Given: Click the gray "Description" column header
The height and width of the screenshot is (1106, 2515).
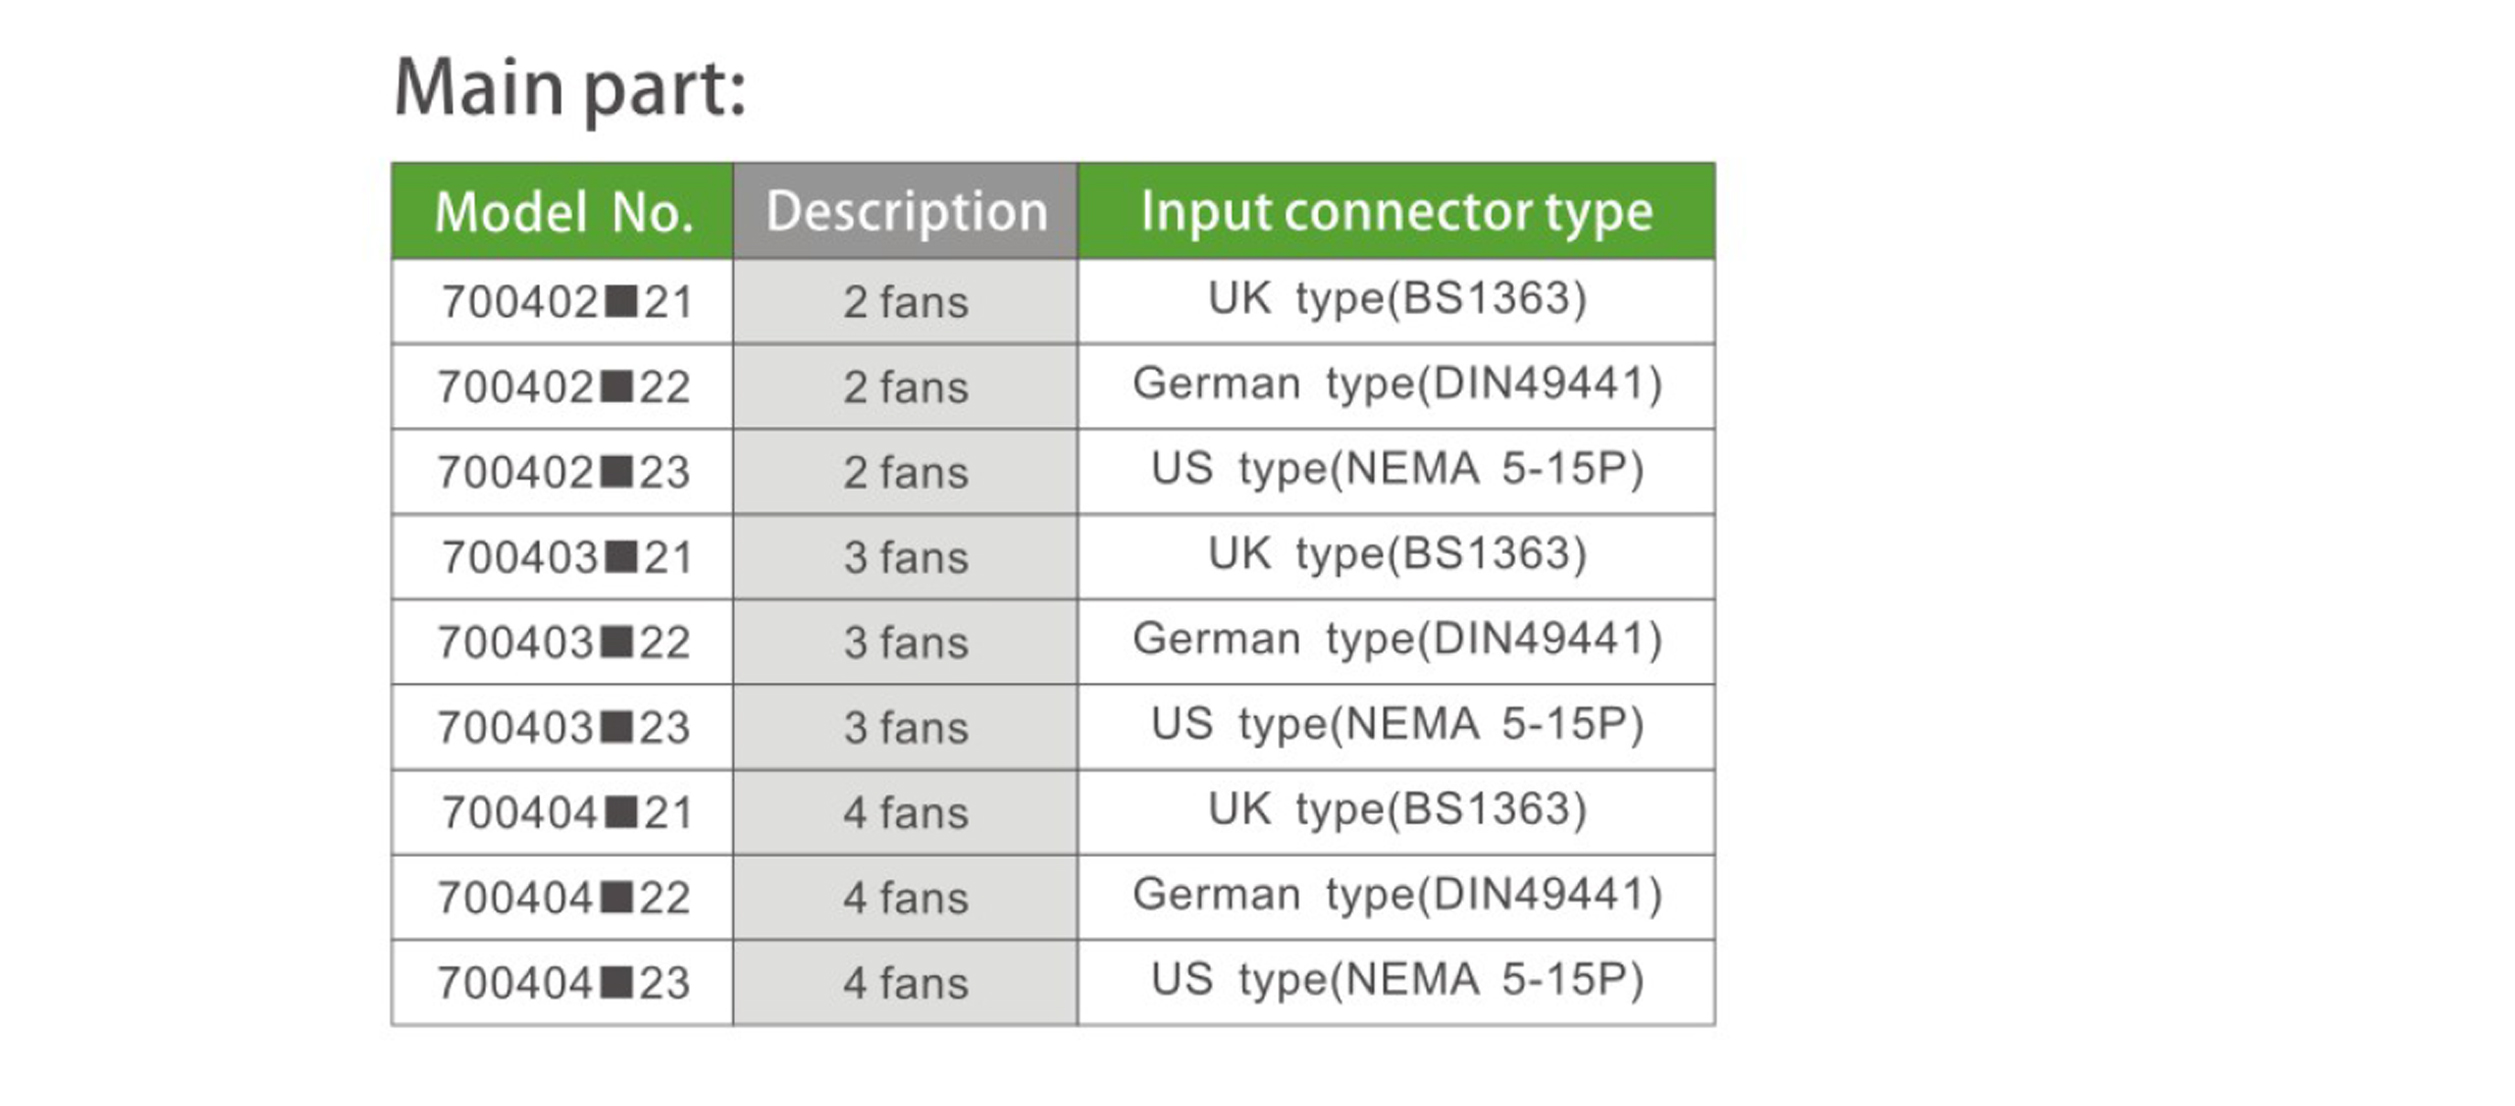Looking at the screenshot, I should [906, 212].
